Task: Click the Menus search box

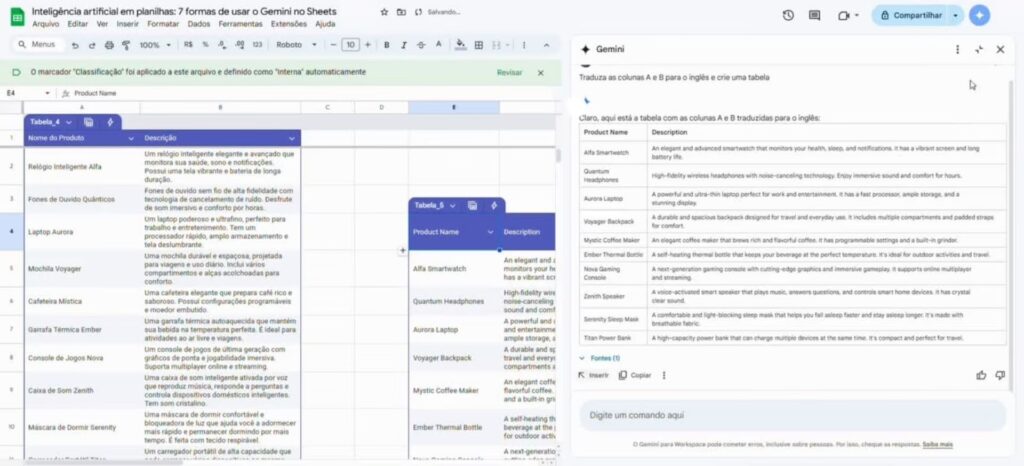Action: coord(38,44)
